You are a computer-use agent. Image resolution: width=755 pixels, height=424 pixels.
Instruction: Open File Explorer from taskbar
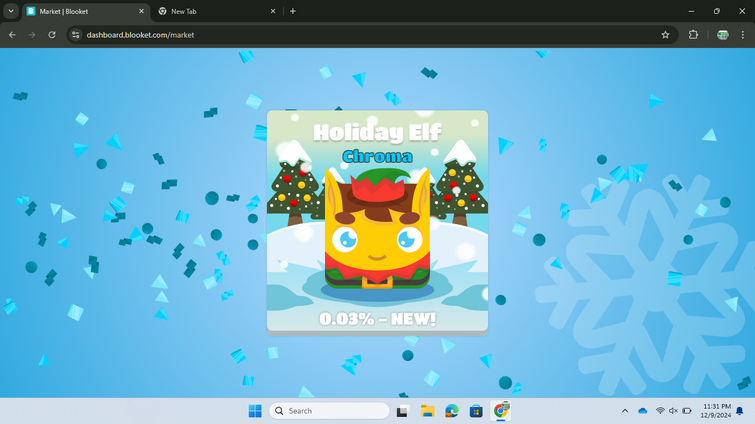pyautogui.click(x=428, y=411)
